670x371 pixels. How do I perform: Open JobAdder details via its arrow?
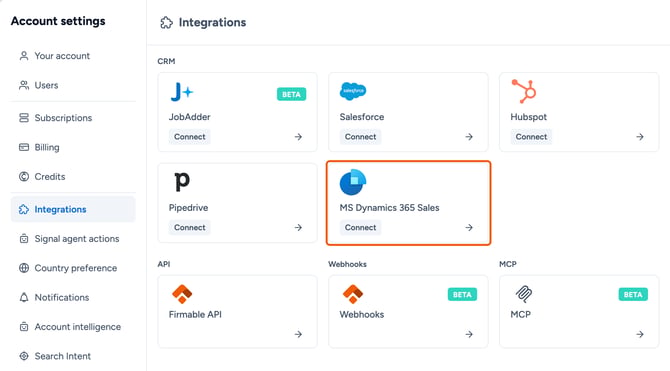click(x=298, y=137)
